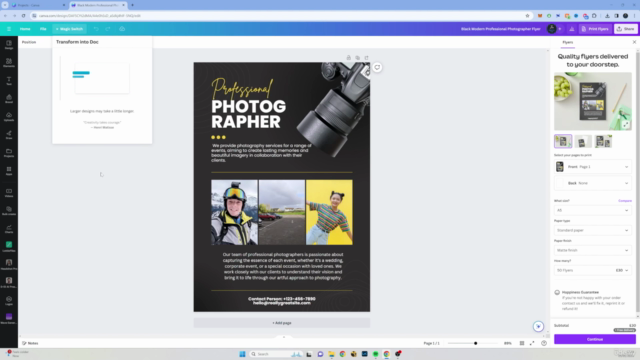The image size is (640, 360).
Task: Open the Brand panel
Action: pyautogui.click(x=9, y=98)
